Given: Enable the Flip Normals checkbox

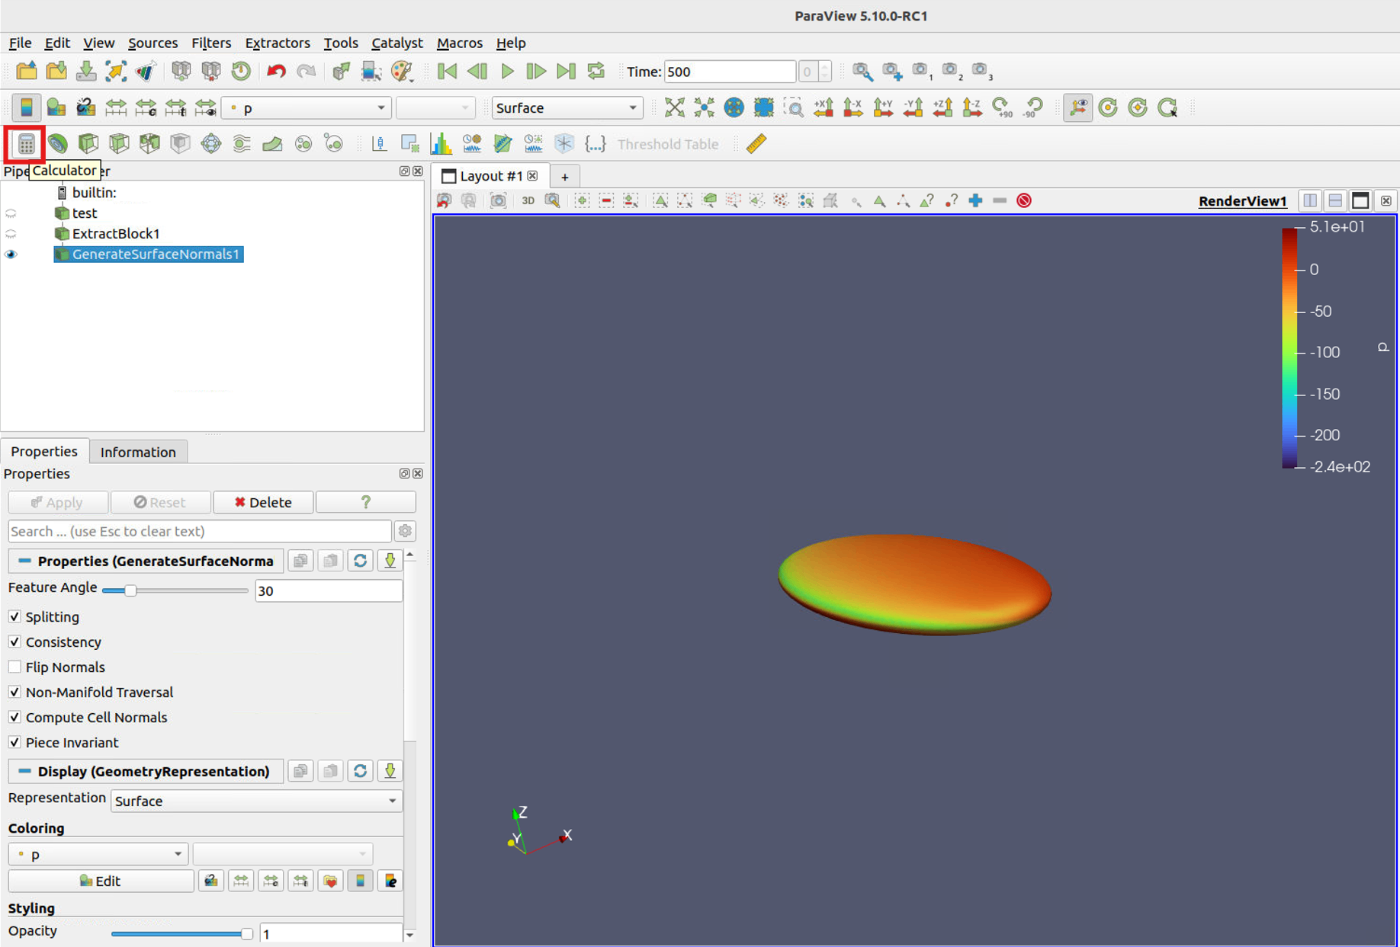Looking at the screenshot, I should point(15,667).
